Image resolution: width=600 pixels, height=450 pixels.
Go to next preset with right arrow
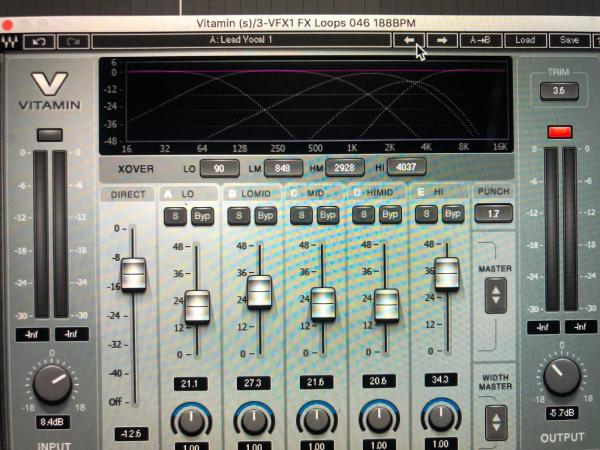(x=442, y=40)
